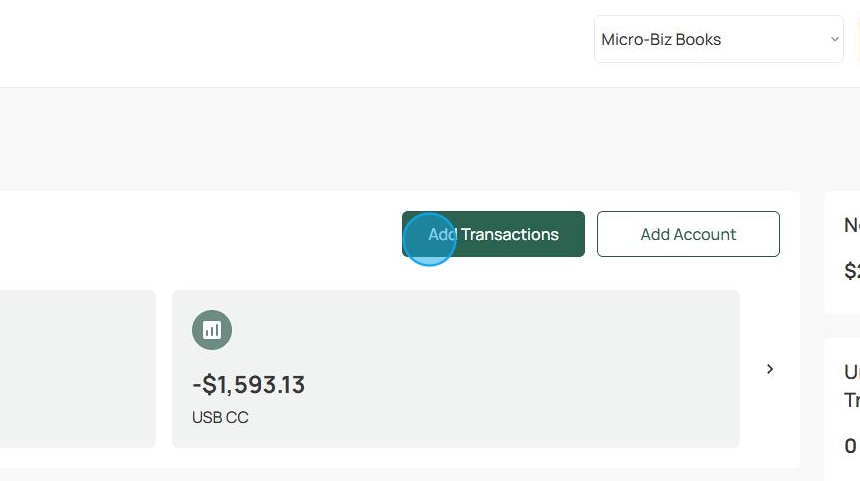
Task: Select the partially visible account card on left
Action: click(x=78, y=369)
